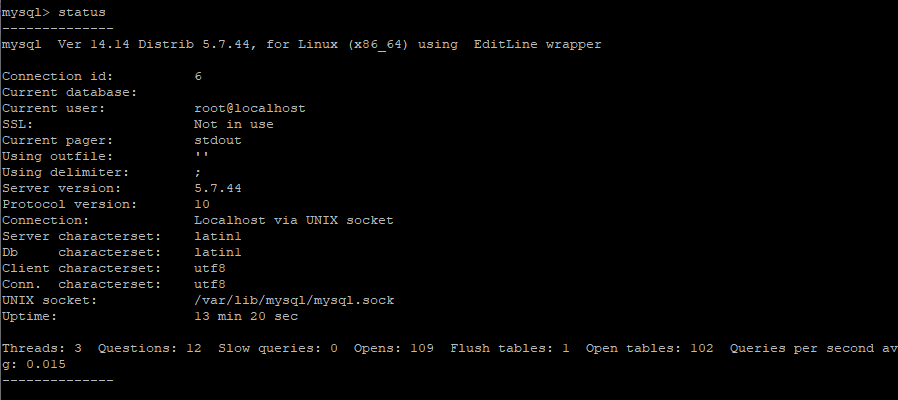Click the utf8 value for Client characterset
The image size is (898, 400).
tap(209, 268)
